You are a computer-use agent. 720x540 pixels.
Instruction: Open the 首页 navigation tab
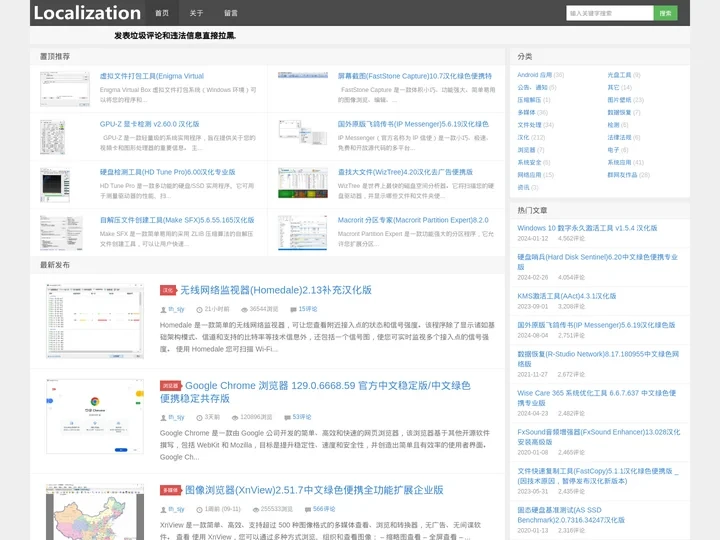[162, 13]
